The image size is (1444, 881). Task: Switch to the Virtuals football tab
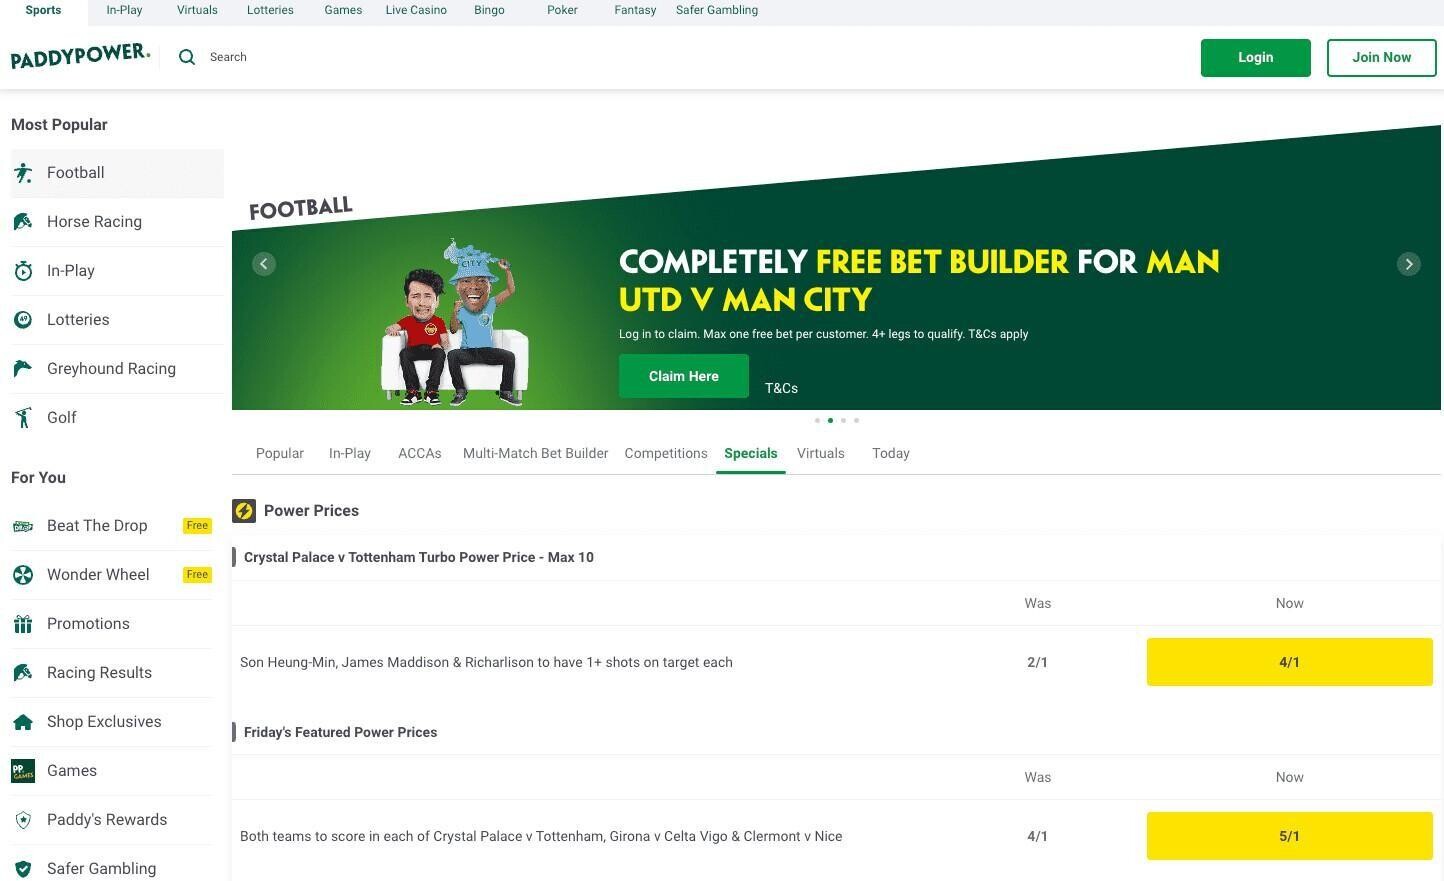(x=821, y=454)
